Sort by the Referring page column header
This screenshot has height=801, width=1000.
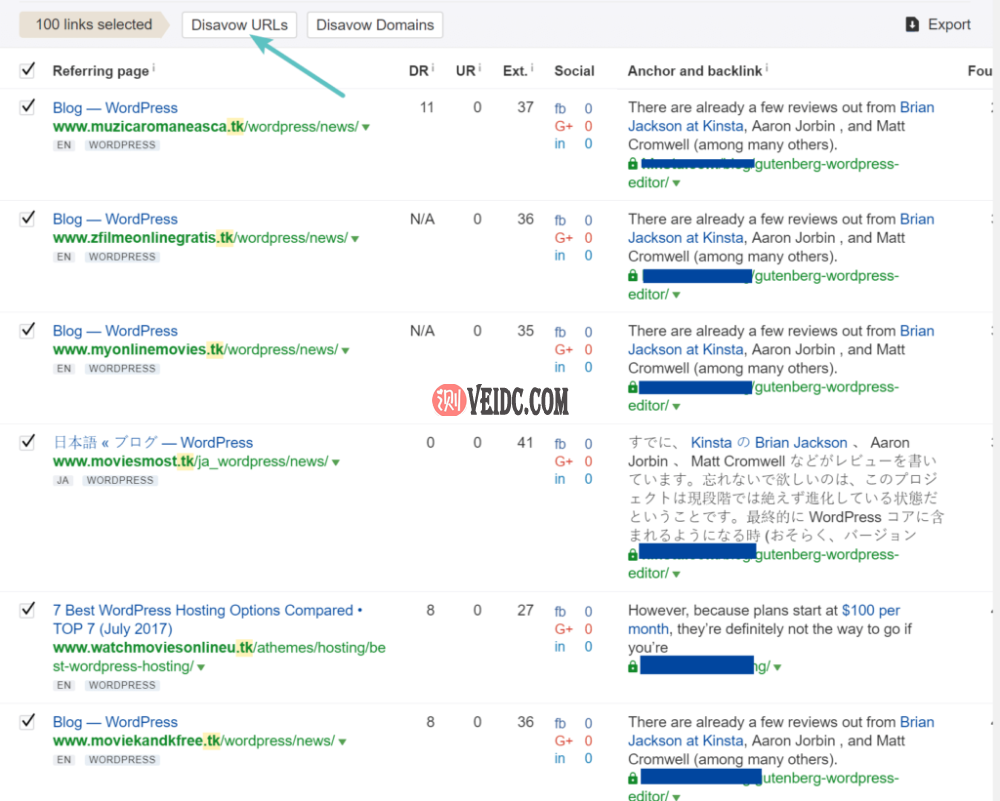pos(100,71)
